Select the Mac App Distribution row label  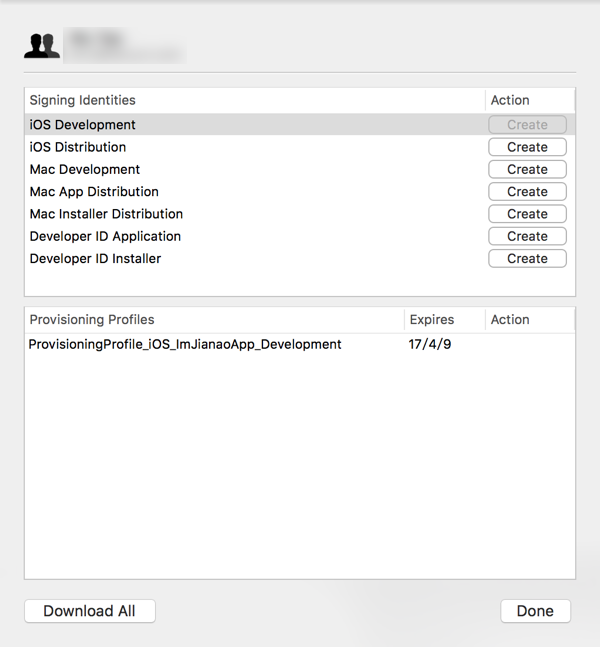94,191
